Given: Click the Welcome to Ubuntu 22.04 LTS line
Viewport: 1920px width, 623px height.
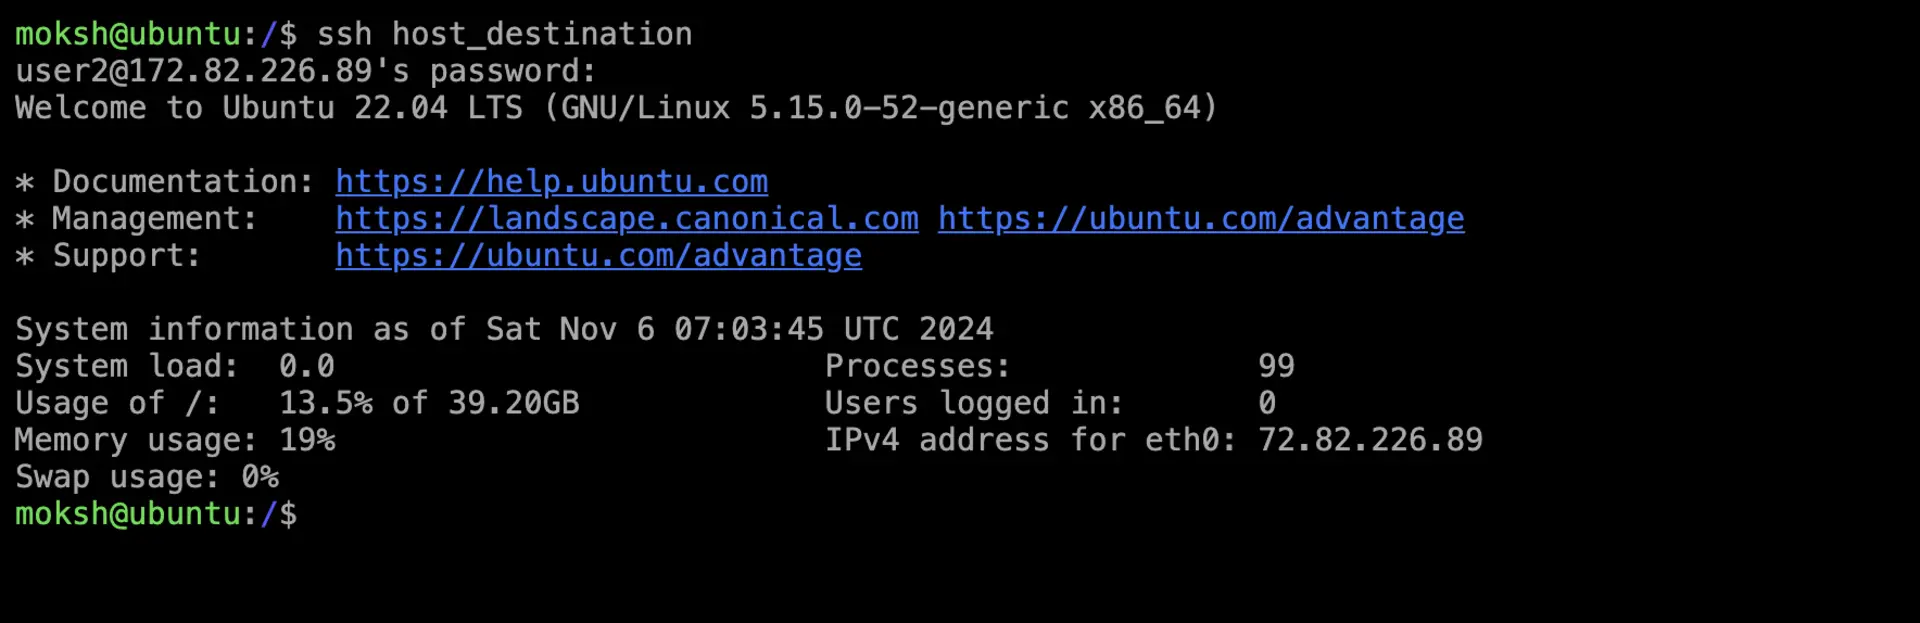Looking at the screenshot, I should coord(616,108).
